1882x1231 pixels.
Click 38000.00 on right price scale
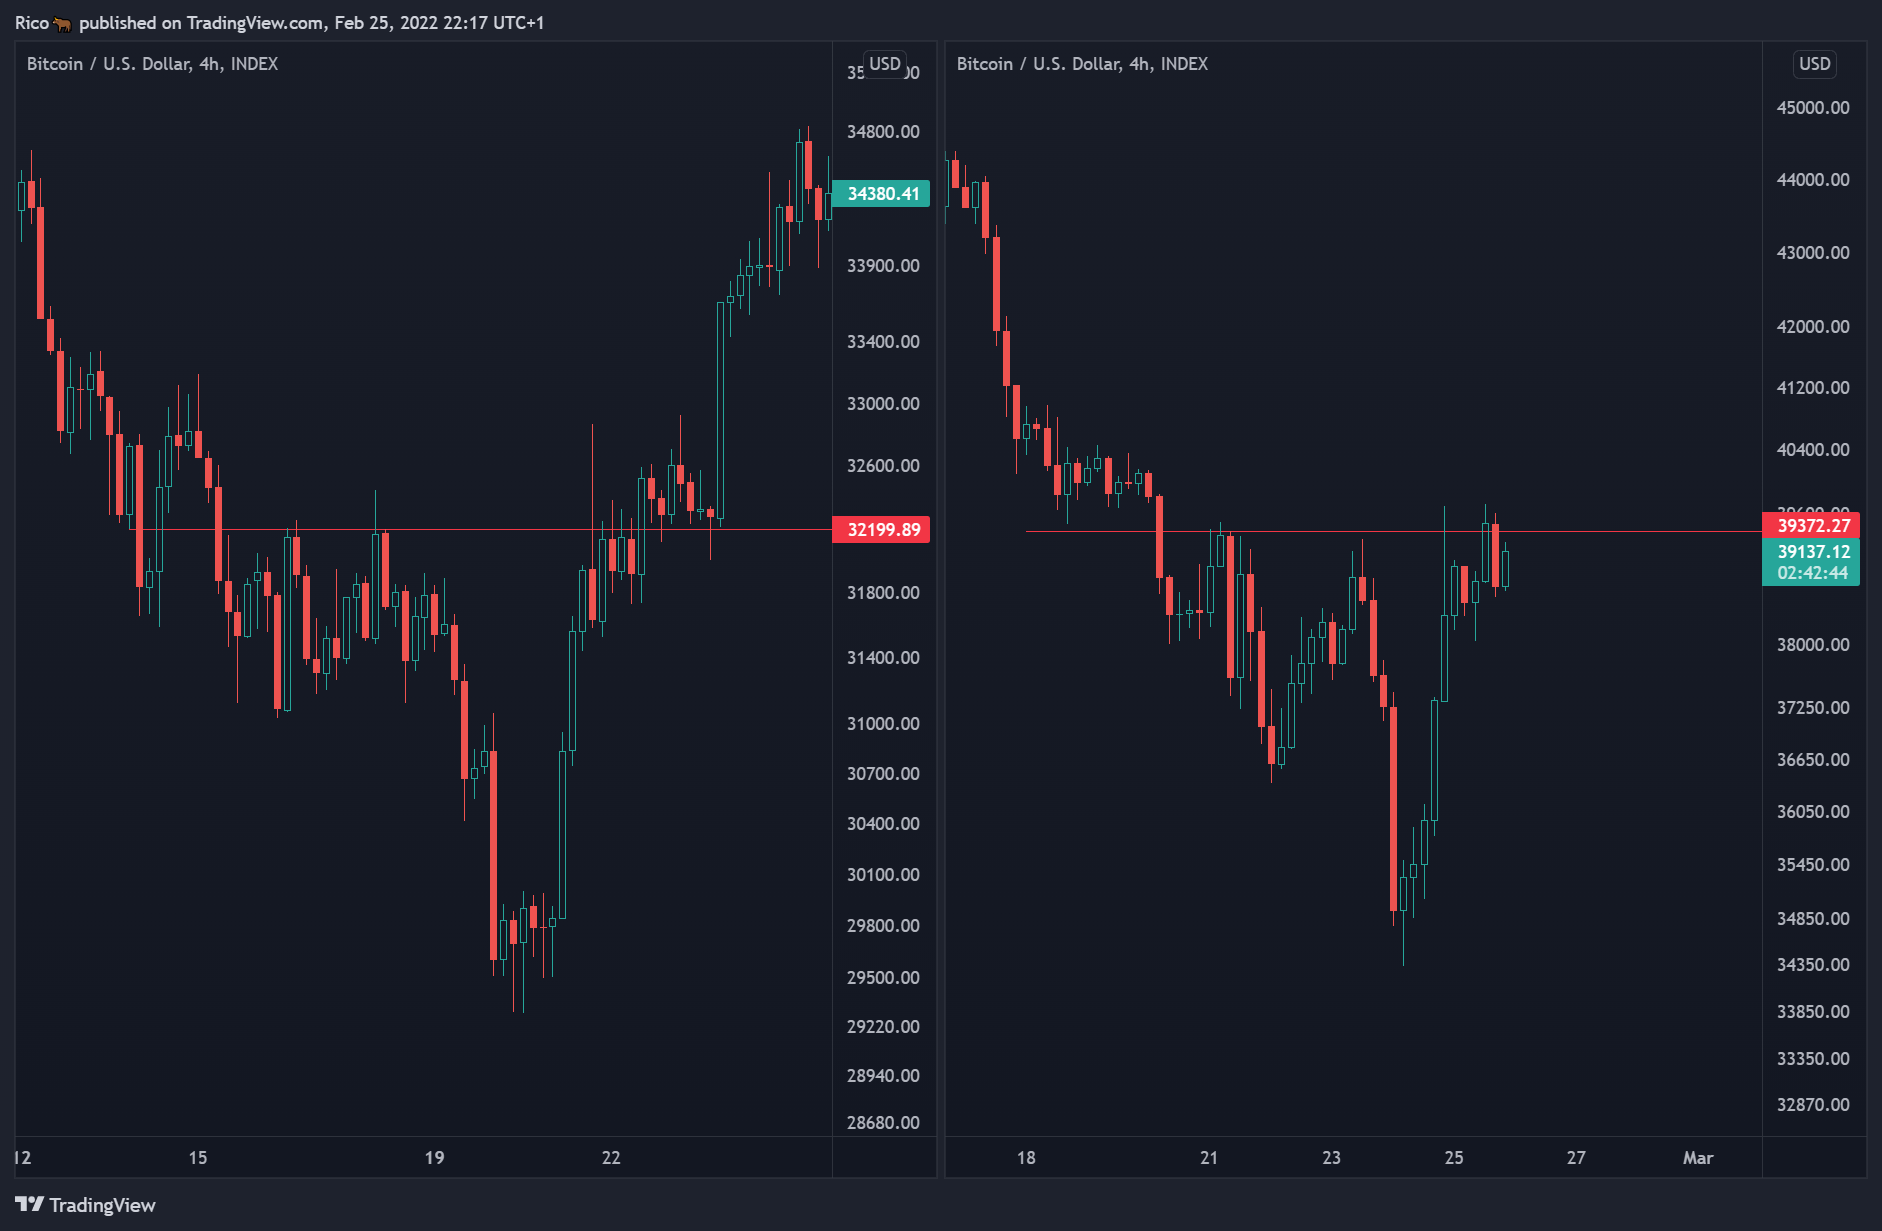(1813, 645)
